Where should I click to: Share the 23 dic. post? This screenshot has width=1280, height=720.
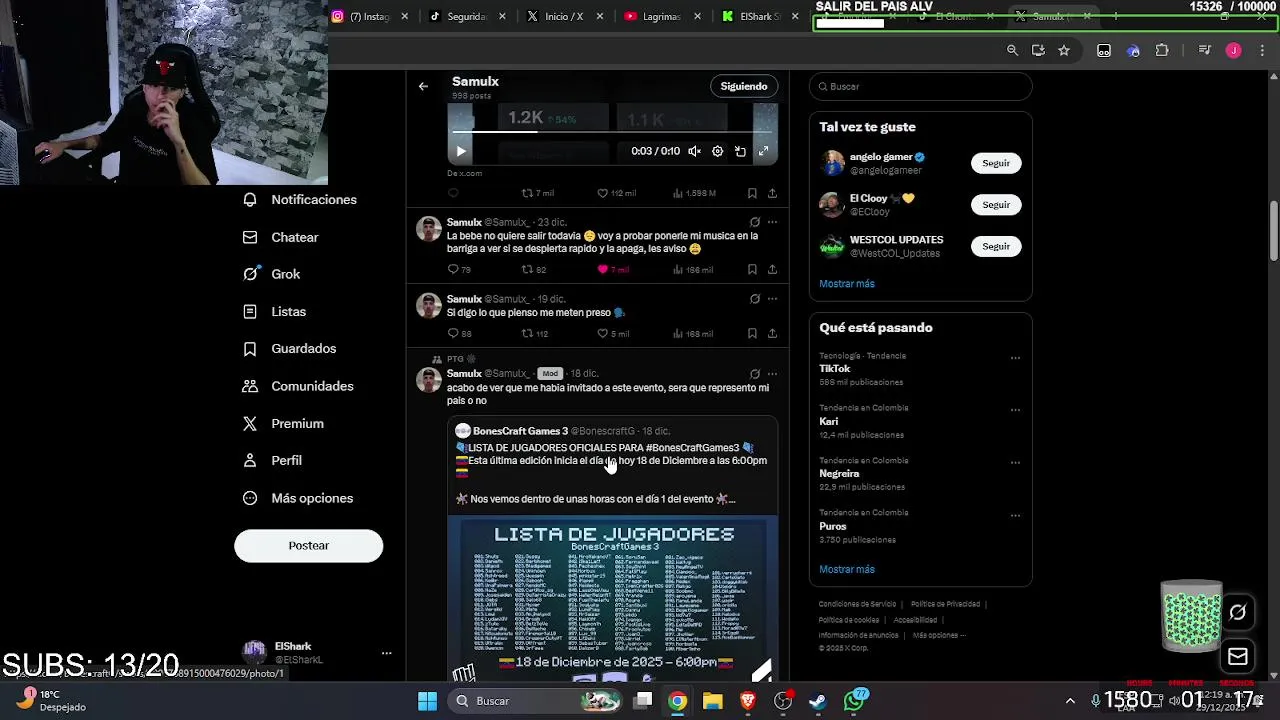(x=772, y=270)
